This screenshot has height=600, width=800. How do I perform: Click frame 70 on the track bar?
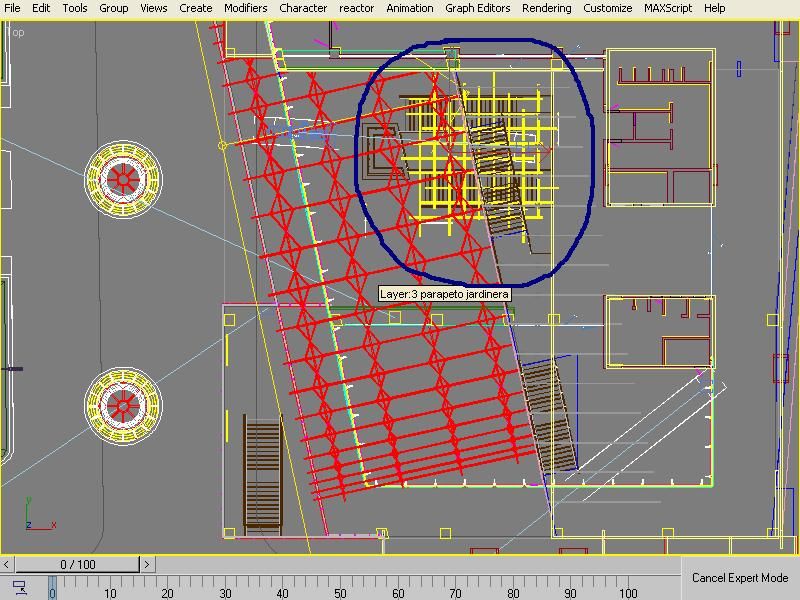tap(456, 593)
